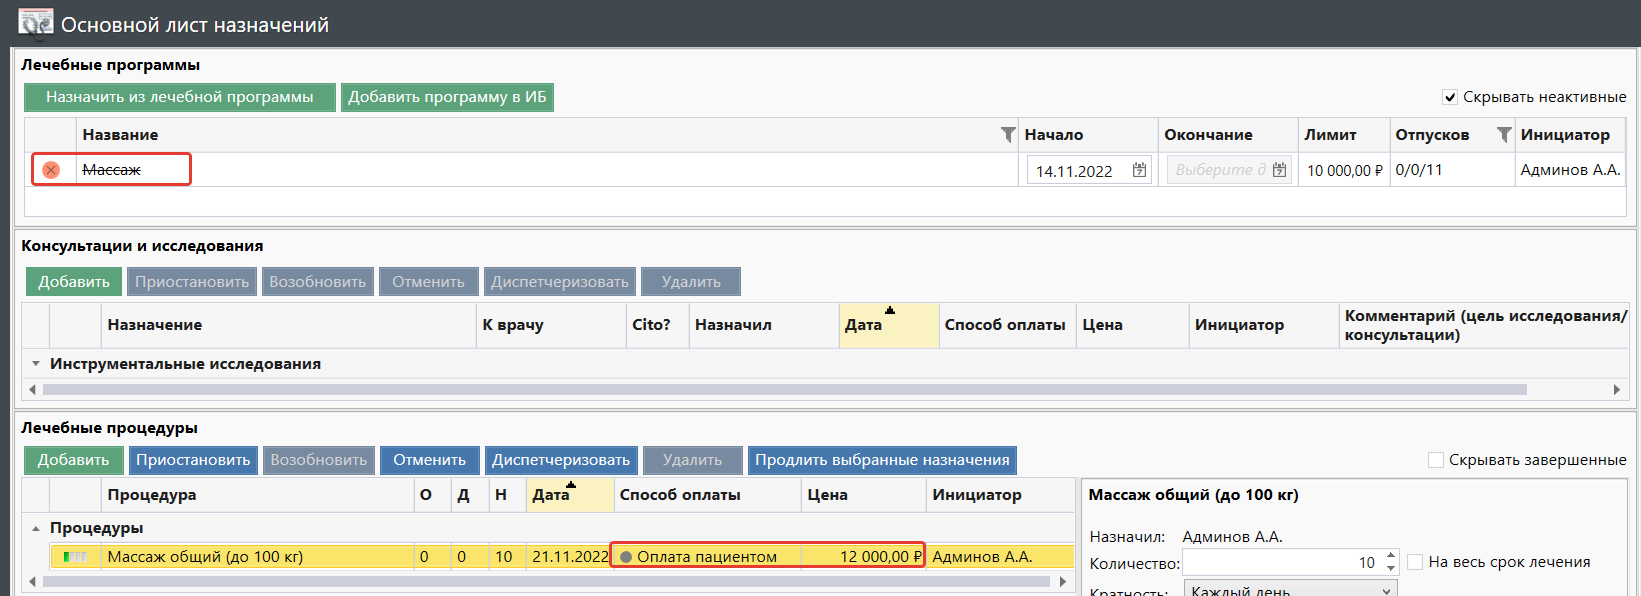Click Продлить выбранные назначения button
Viewport: 1641px width, 596px height.
(882, 460)
